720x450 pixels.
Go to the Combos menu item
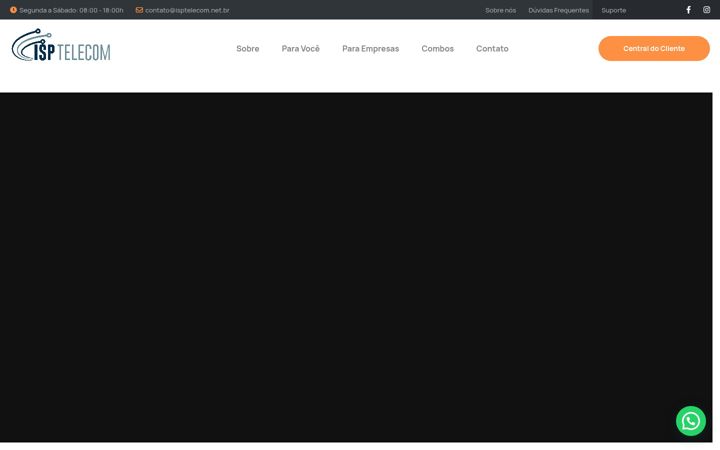[x=438, y=49]
